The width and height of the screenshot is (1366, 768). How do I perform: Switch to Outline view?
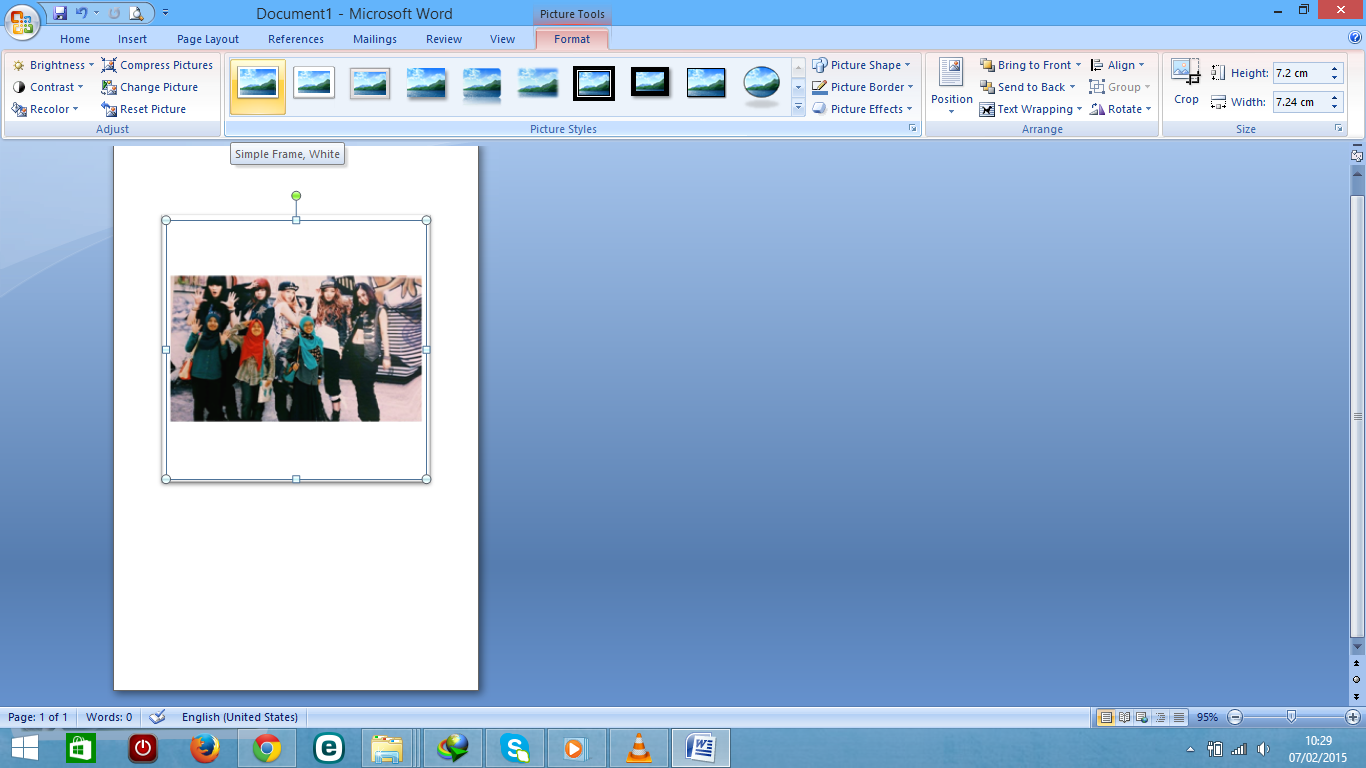pos(1160,717)
